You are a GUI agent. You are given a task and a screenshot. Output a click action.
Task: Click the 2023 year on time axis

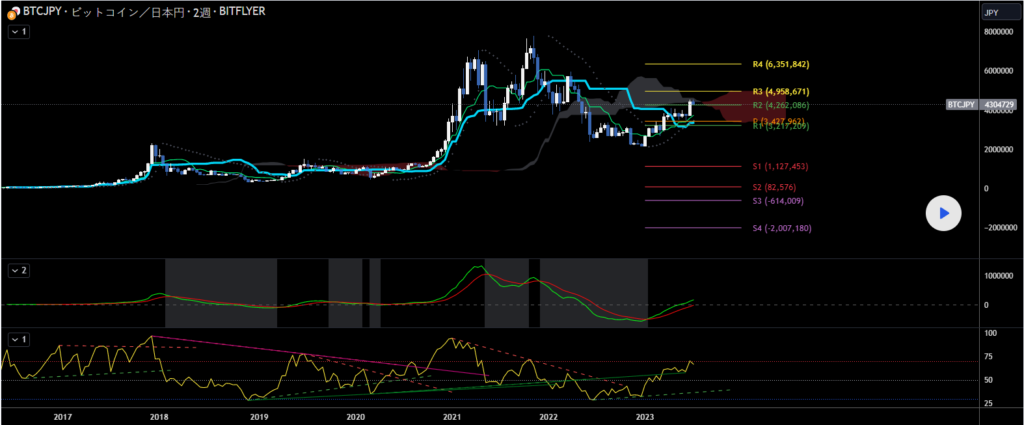[x=645, y=415]
